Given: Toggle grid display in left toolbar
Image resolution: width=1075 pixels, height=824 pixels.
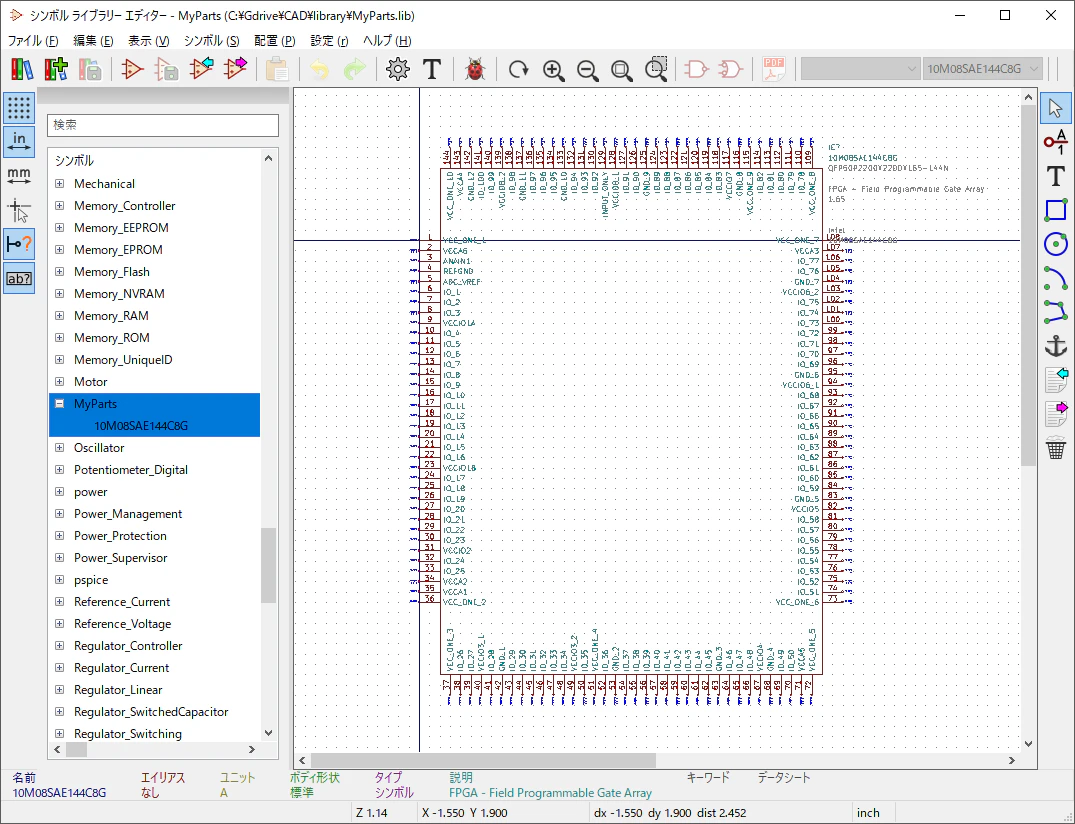Looking at the screenshot, I should (x=19, y=108).
